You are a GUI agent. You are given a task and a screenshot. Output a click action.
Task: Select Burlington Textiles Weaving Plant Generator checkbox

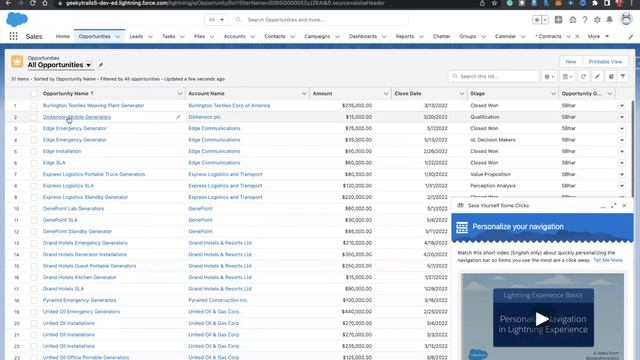[x=34, y=105]
